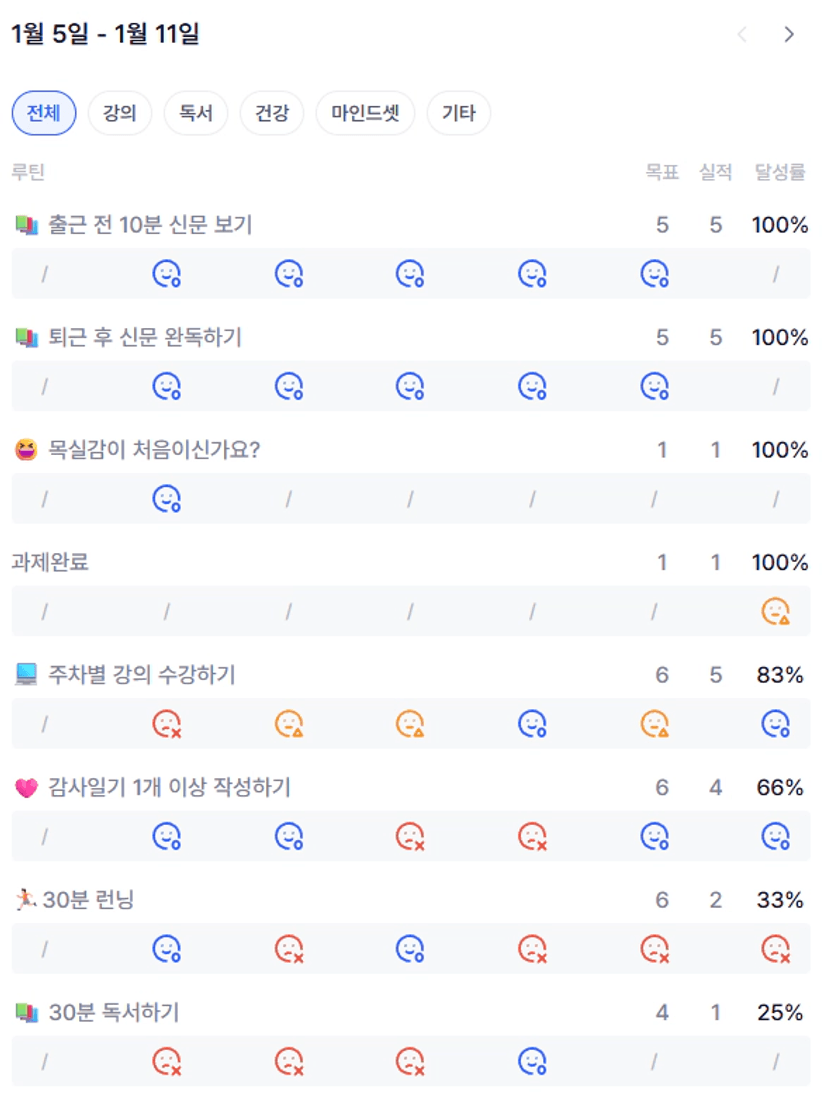Click the orange face icon in 과제완료 row

pyautogui.click(x=776, y=611)
